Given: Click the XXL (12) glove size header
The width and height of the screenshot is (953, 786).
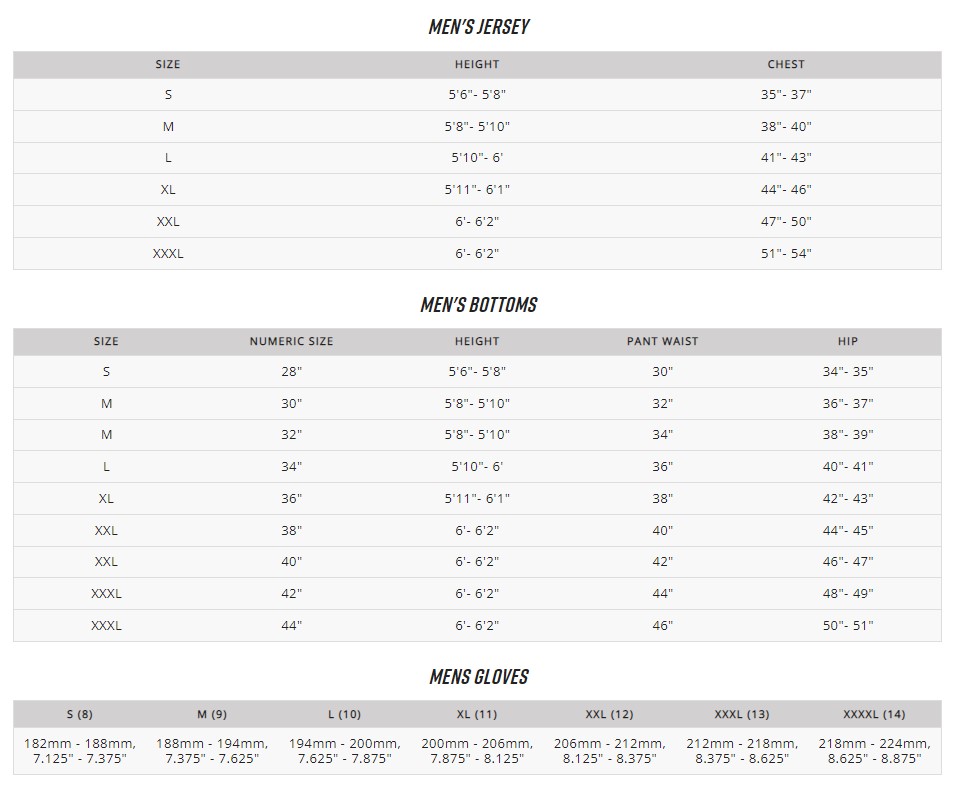Looking at the screenshot, I should [x=609, y=714].
